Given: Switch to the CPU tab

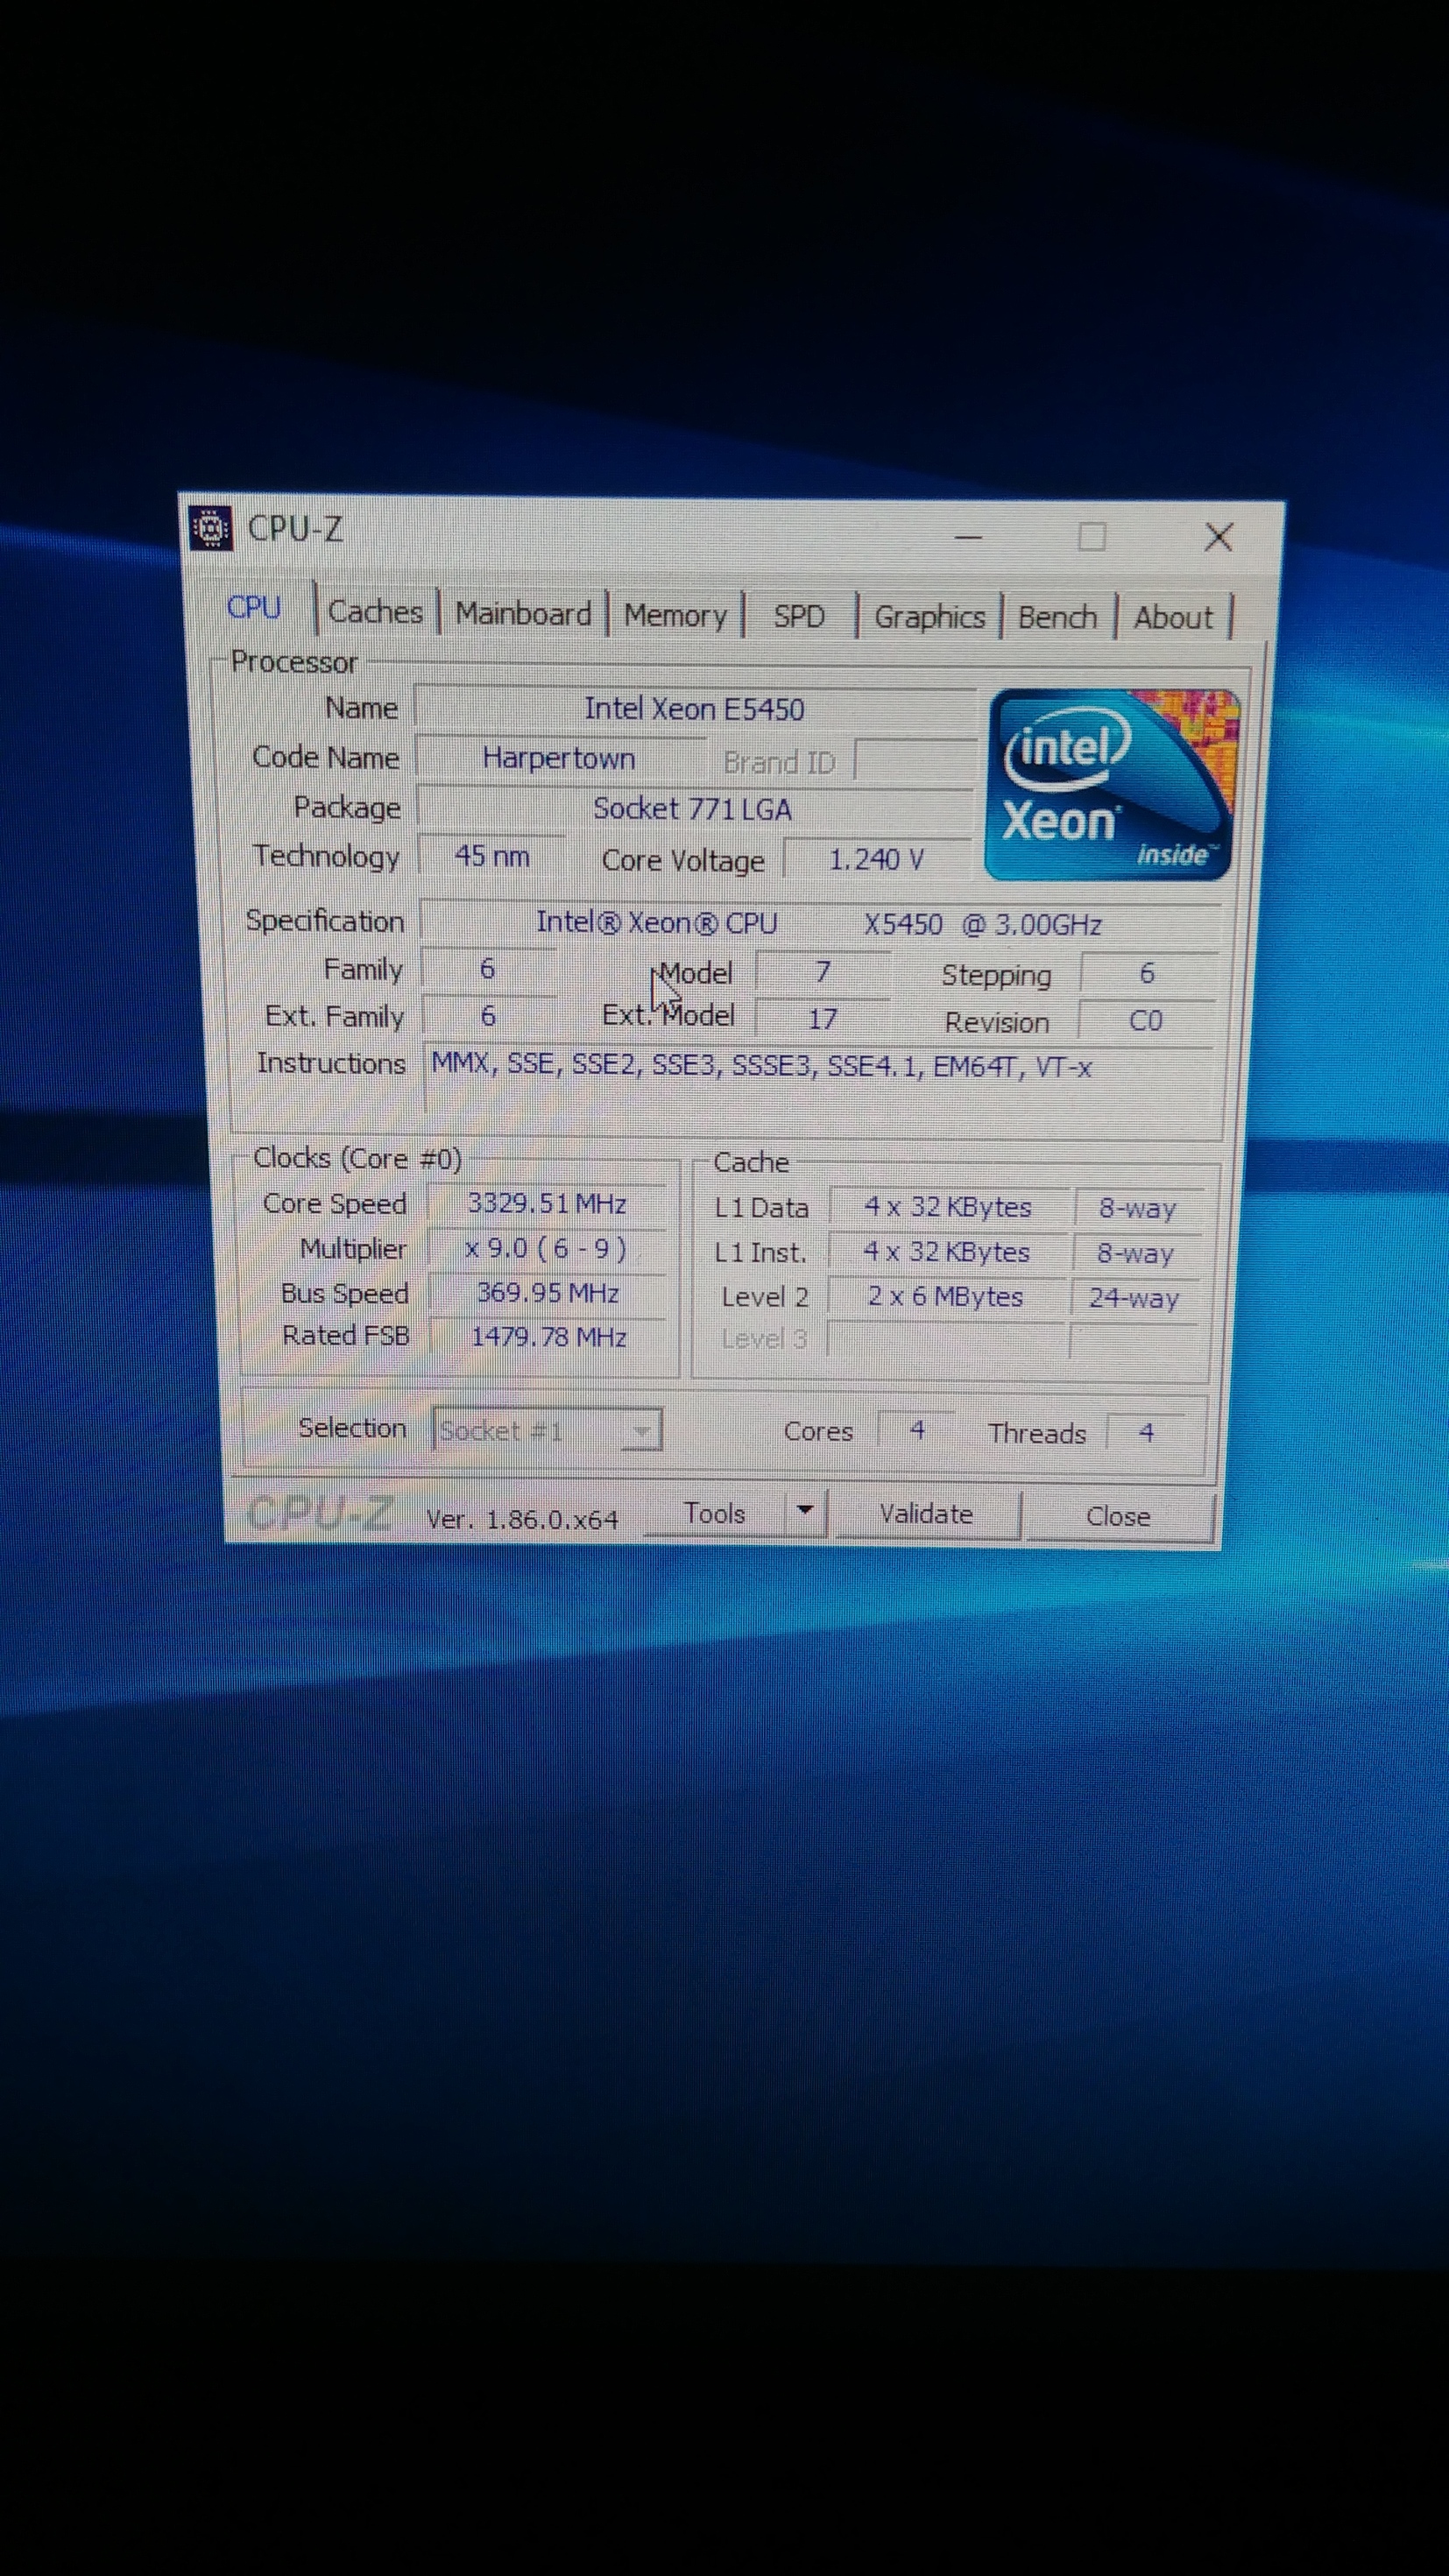Looking at the screenshot, I should [254, 607].
